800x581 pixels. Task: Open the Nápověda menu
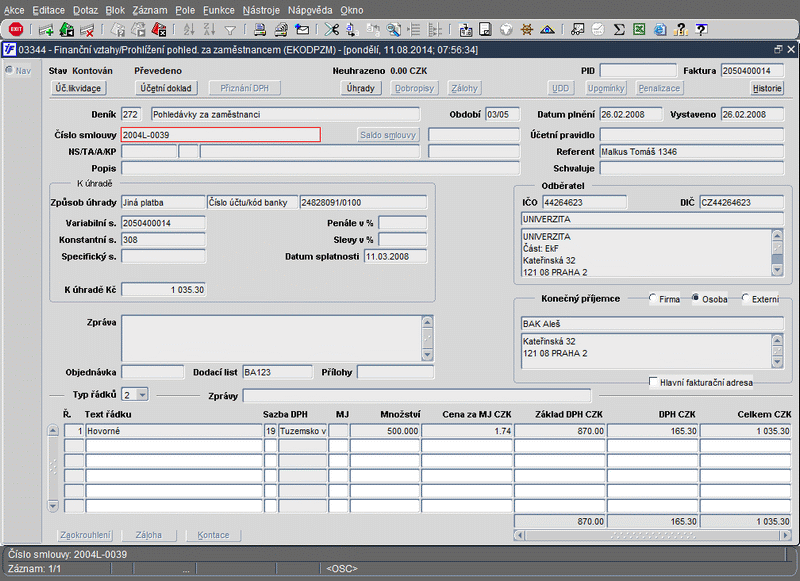click(310, 9)
